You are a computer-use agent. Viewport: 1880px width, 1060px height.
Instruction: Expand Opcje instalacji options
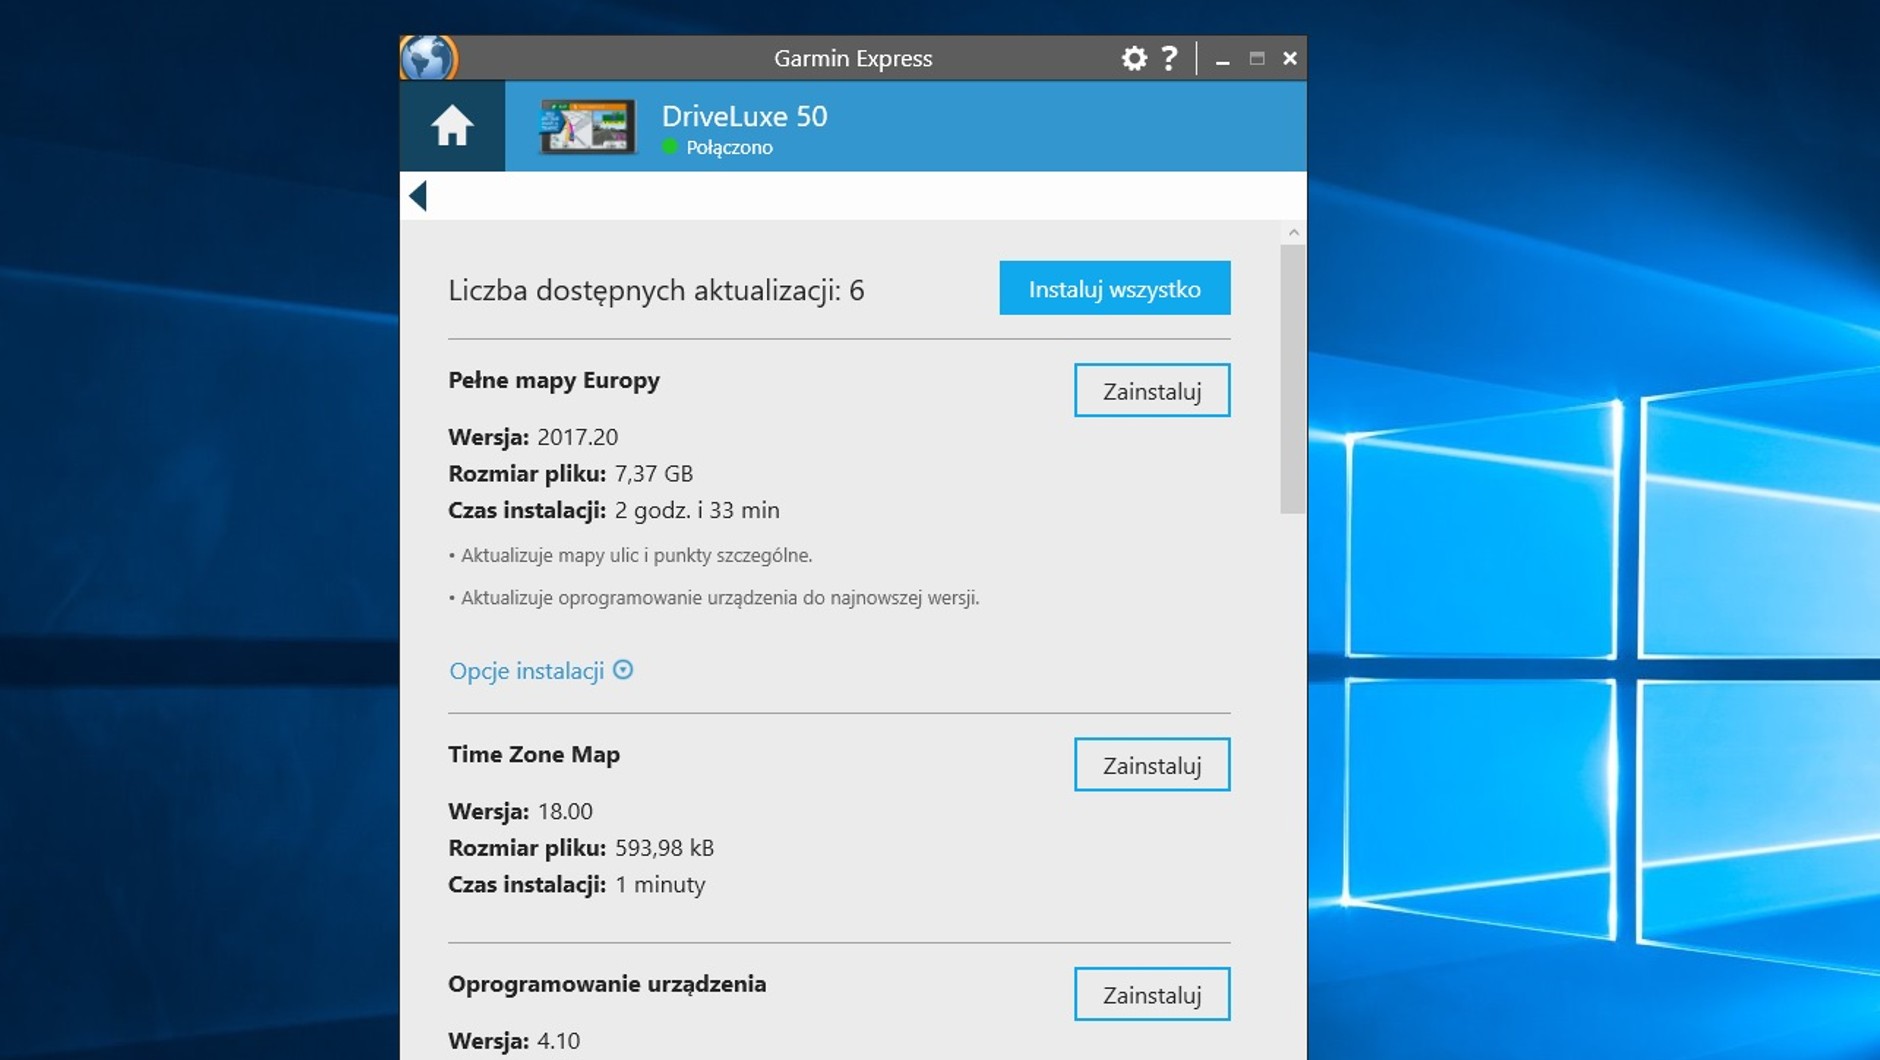pyautogui.click(x=541, y=670)
